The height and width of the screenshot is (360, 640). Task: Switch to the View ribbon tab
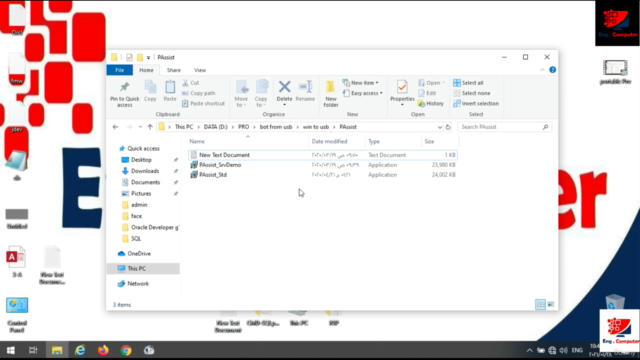200,70
